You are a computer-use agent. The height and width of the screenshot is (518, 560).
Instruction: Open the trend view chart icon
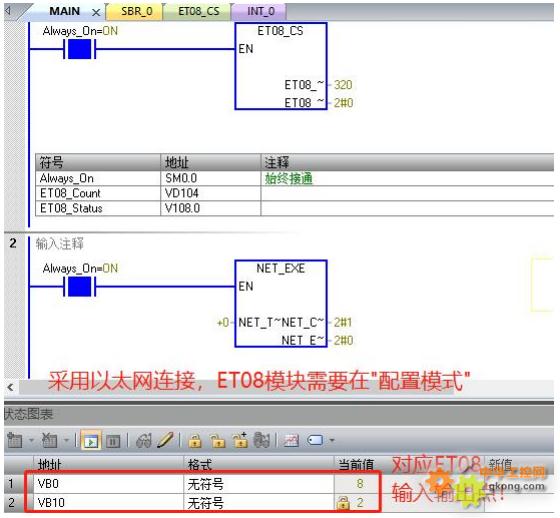pos(291,441)
